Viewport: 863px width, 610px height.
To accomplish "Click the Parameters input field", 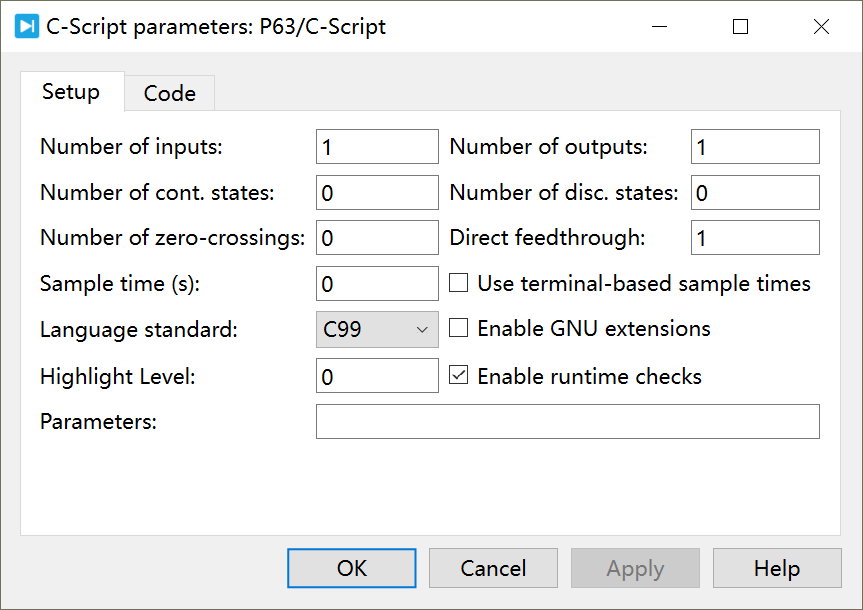I will tap(567, 421).
